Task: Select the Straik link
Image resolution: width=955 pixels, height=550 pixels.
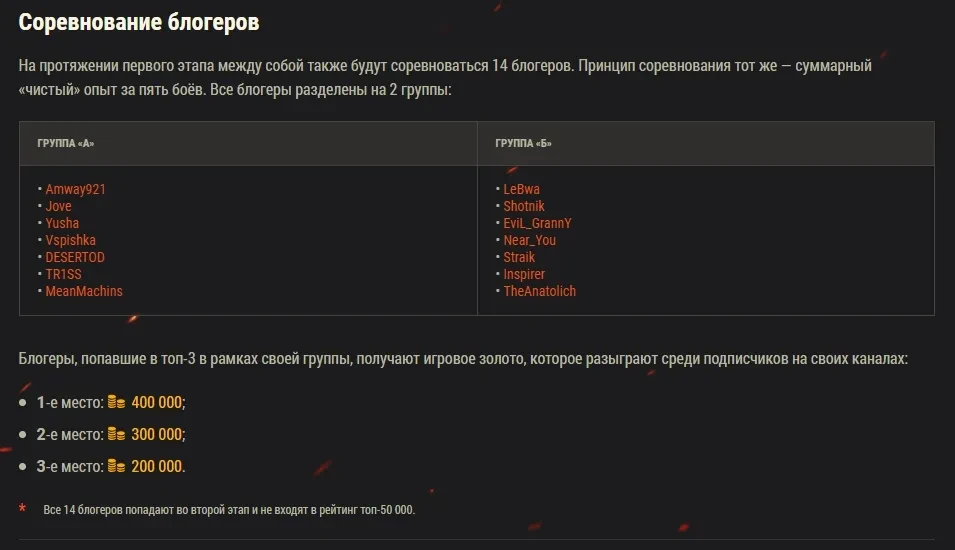Action: [519, 257]
